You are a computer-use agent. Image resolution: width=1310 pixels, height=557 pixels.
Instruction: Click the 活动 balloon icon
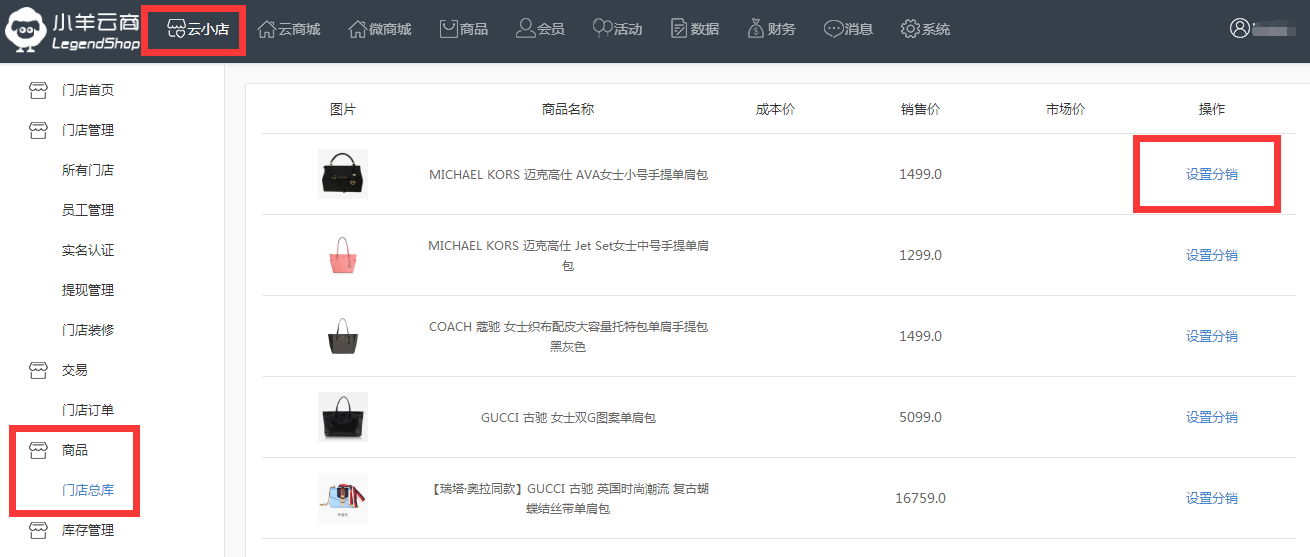coord(602,29)
